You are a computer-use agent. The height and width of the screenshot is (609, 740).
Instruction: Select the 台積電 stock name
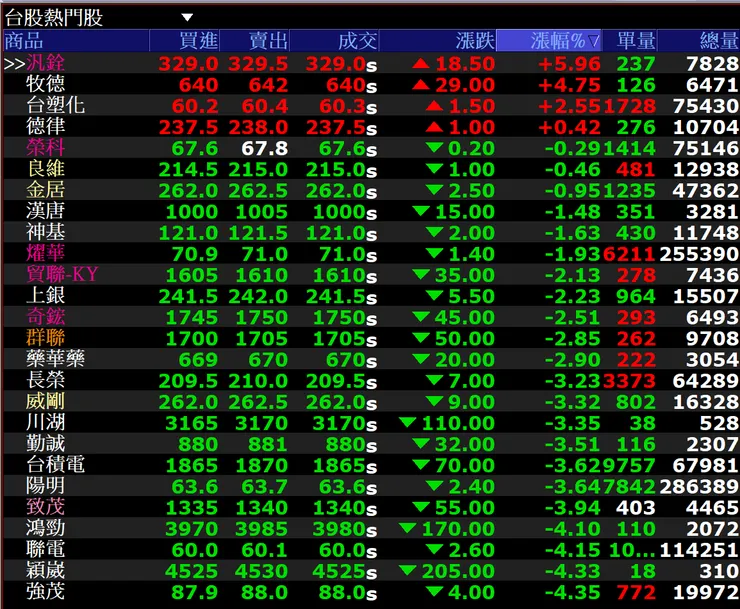click(55, 465)
